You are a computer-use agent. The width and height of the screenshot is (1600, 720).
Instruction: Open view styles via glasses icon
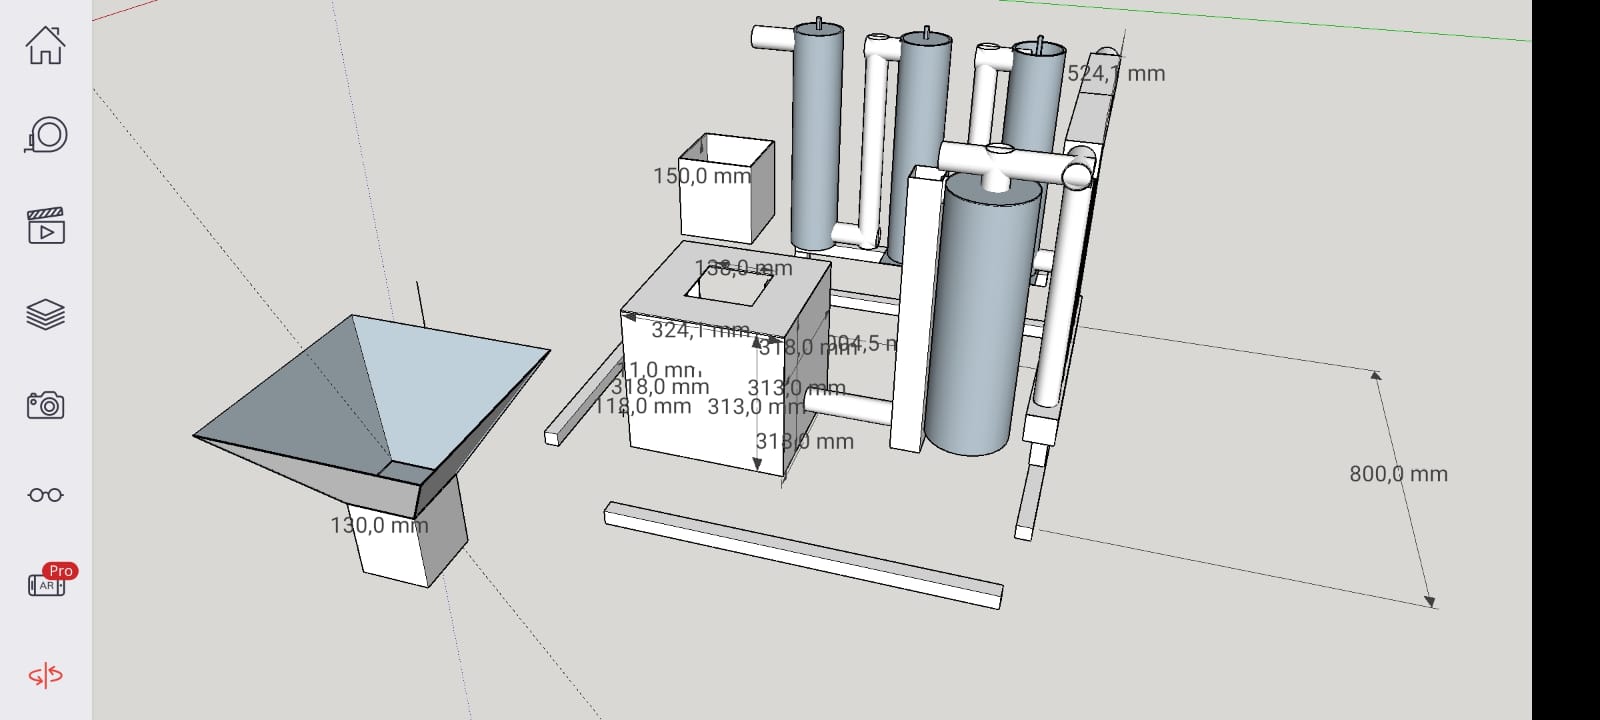pyautogui.click(x=45, y=494)
